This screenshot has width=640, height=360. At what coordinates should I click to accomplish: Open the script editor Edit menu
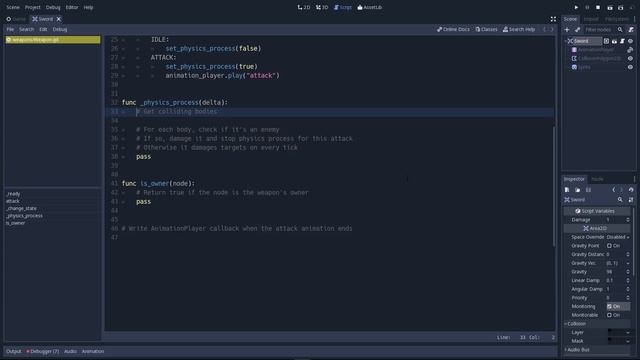(43, 29)
